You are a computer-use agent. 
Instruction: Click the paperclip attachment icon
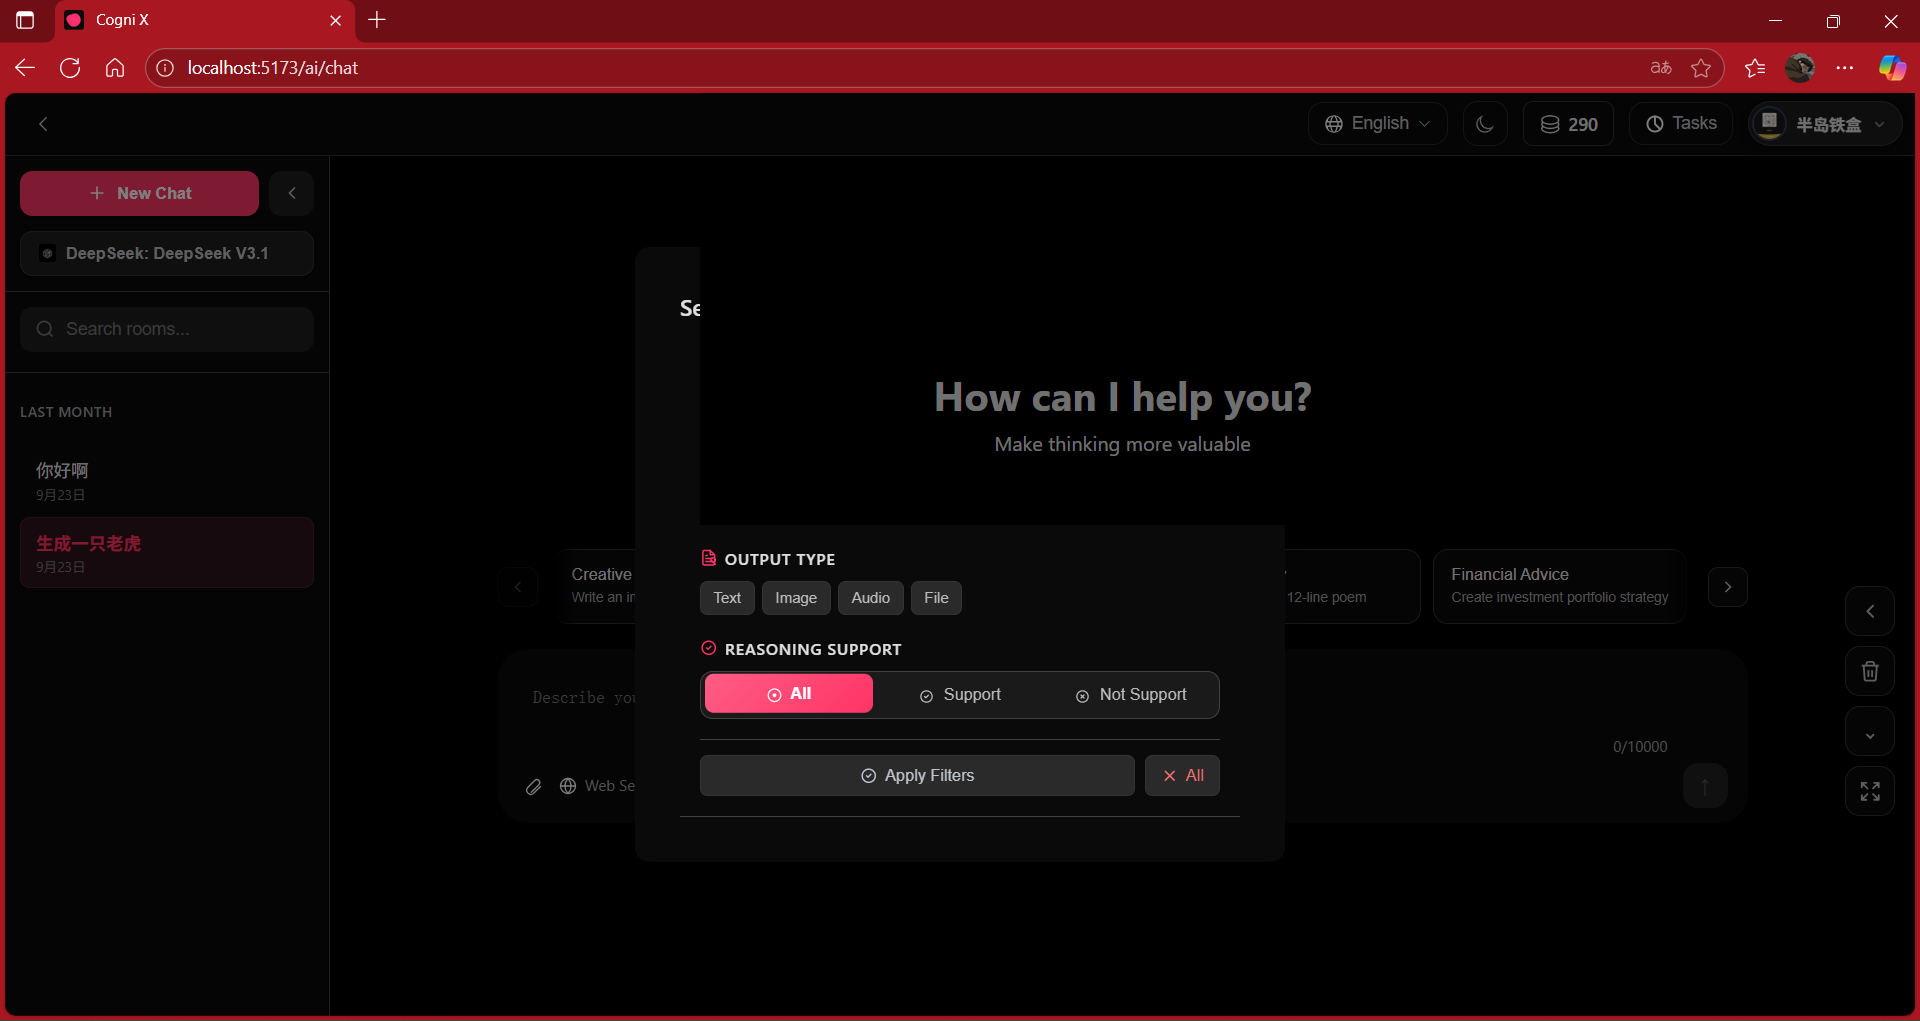point(534,787)
